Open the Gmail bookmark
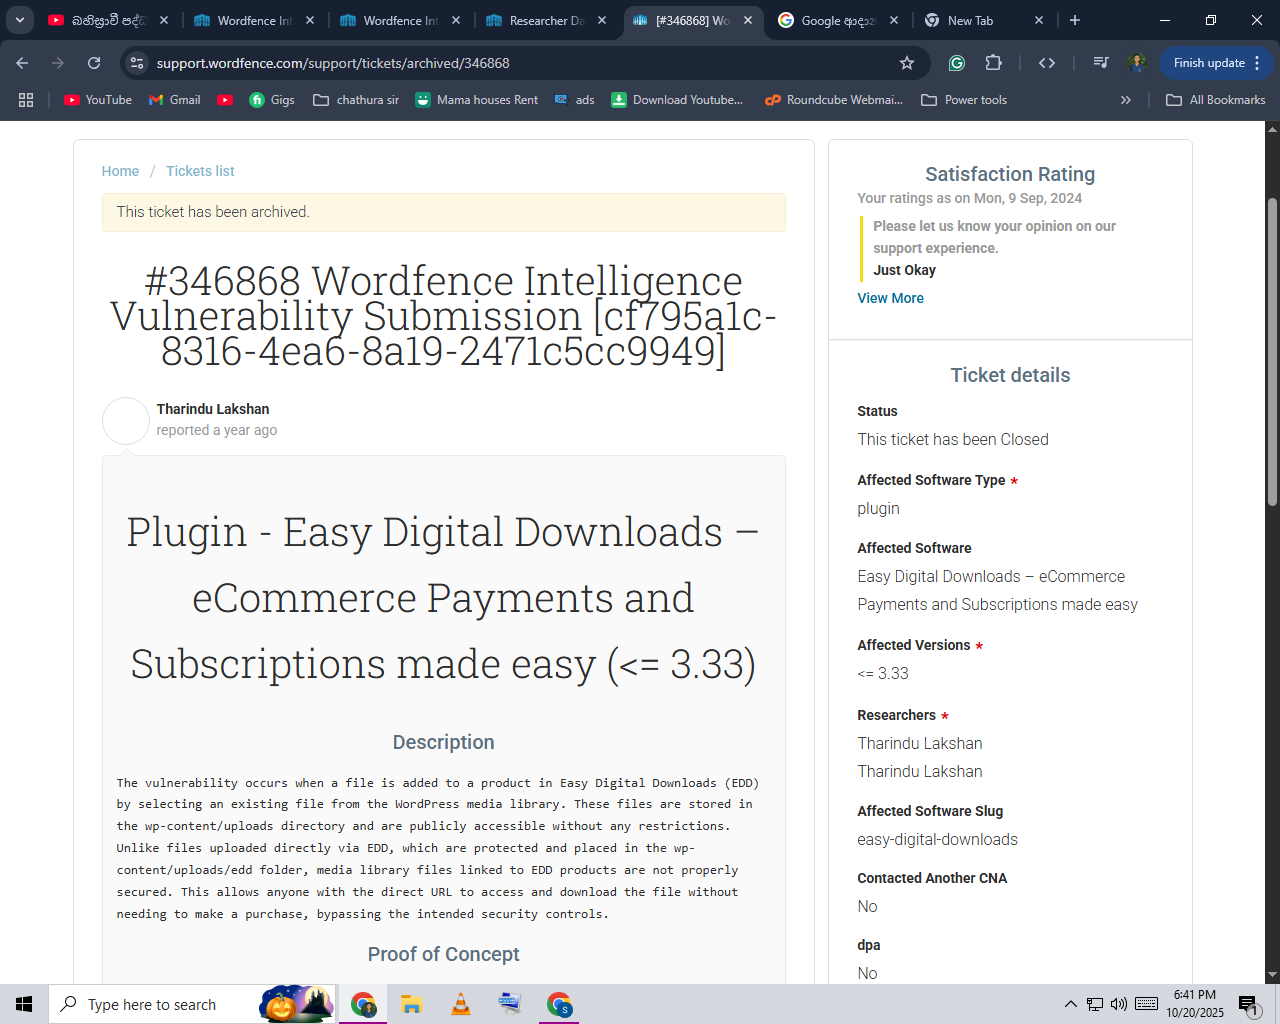This screenshot has height=1024, width=1280. click(175, 100)
